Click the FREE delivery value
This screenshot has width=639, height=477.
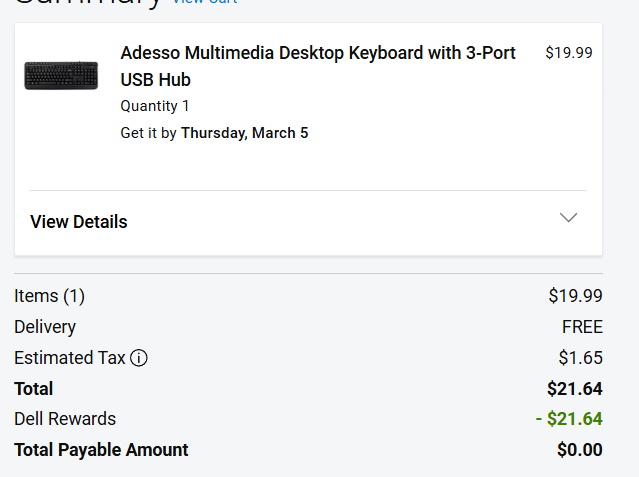(582, 327)
